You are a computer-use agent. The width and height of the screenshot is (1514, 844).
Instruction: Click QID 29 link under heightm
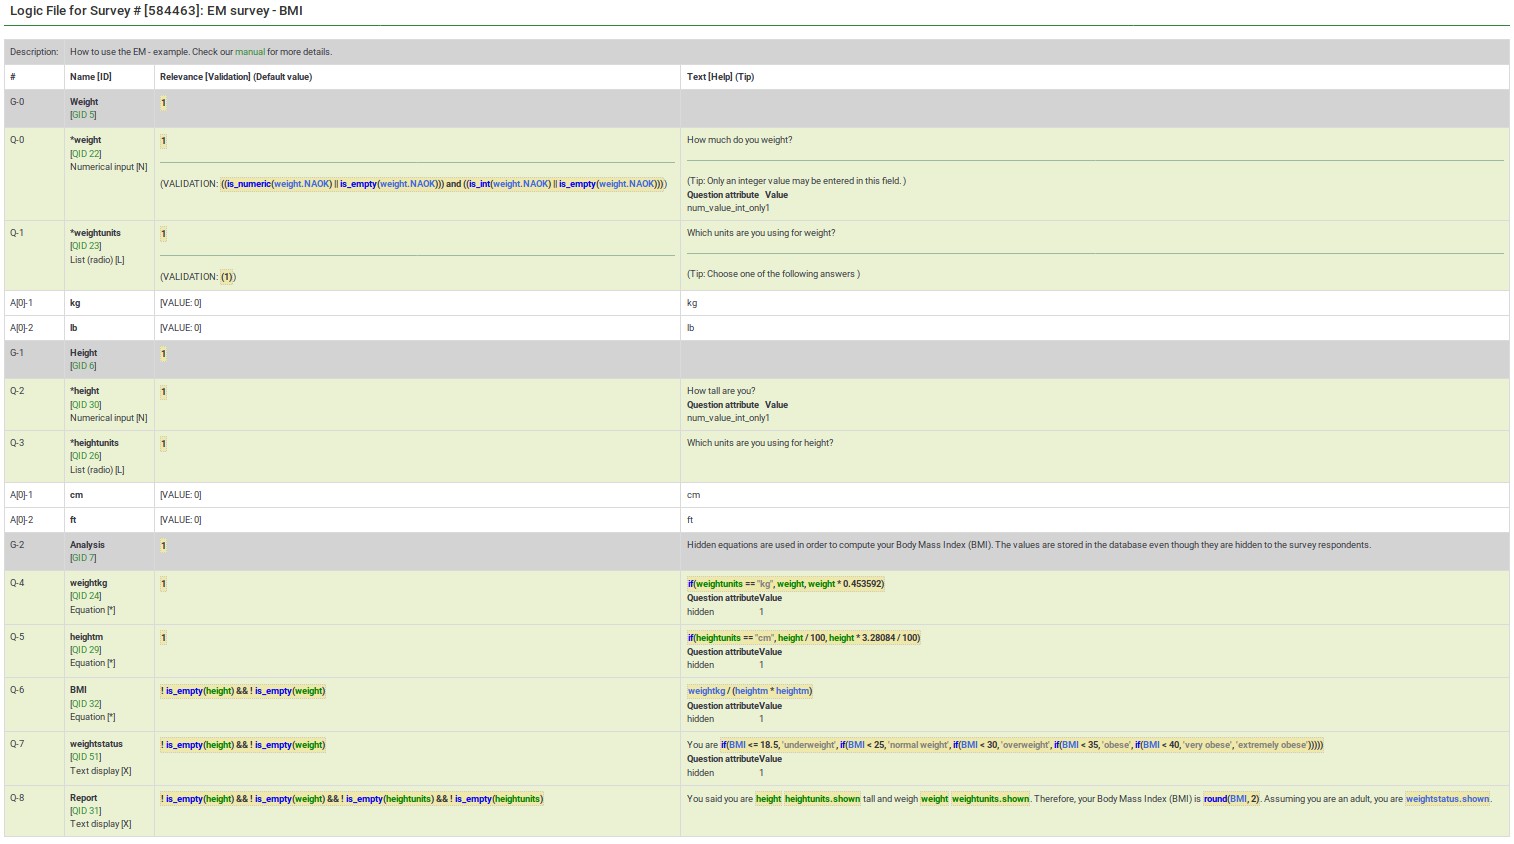click(x=86, y=650)
